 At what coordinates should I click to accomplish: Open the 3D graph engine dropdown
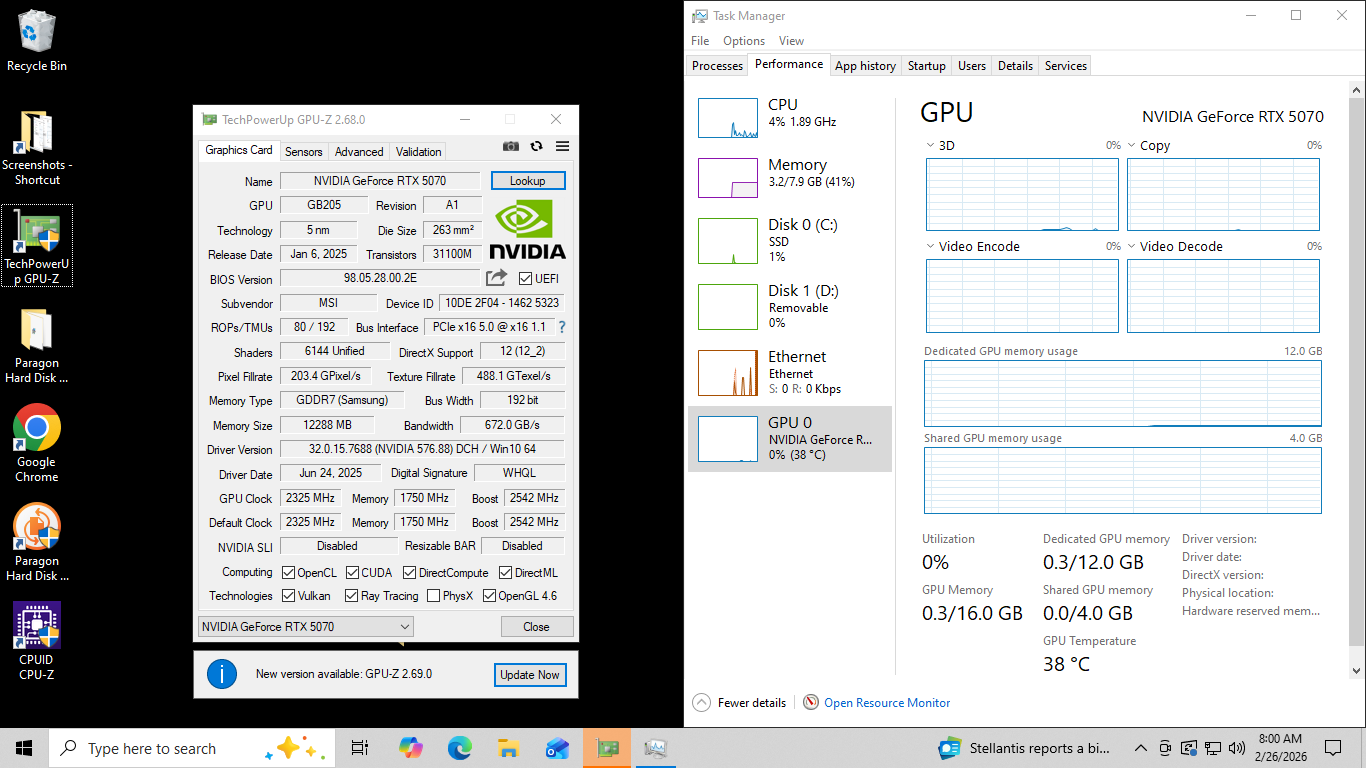931,146
